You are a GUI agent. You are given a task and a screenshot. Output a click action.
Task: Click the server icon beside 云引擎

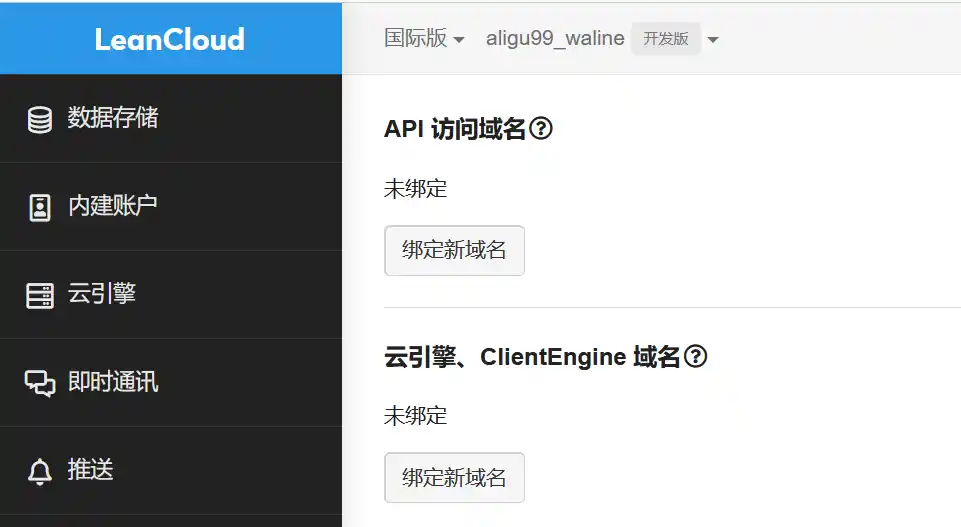[40, 295]
